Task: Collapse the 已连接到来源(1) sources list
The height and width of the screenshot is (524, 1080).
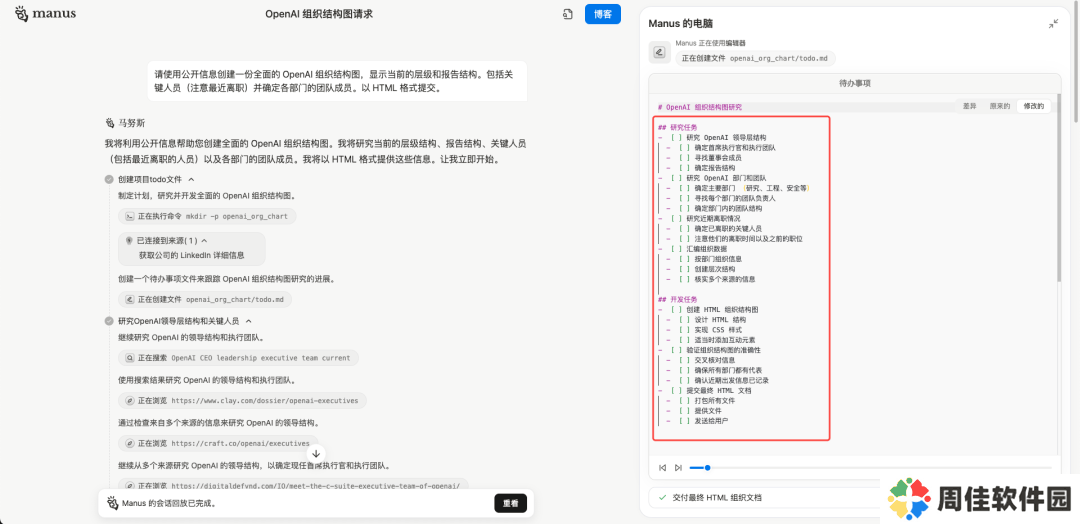Action: [x=205, y=241]
